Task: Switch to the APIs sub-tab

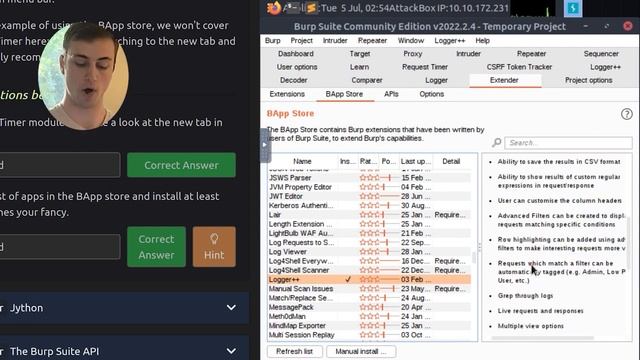Action: click(x=391, y=94)
